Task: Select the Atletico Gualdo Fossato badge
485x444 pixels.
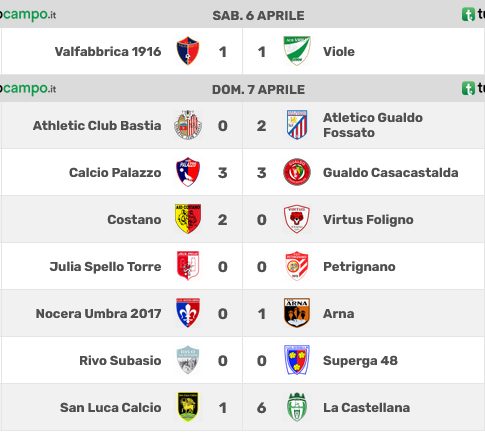Action: (297, 125)
